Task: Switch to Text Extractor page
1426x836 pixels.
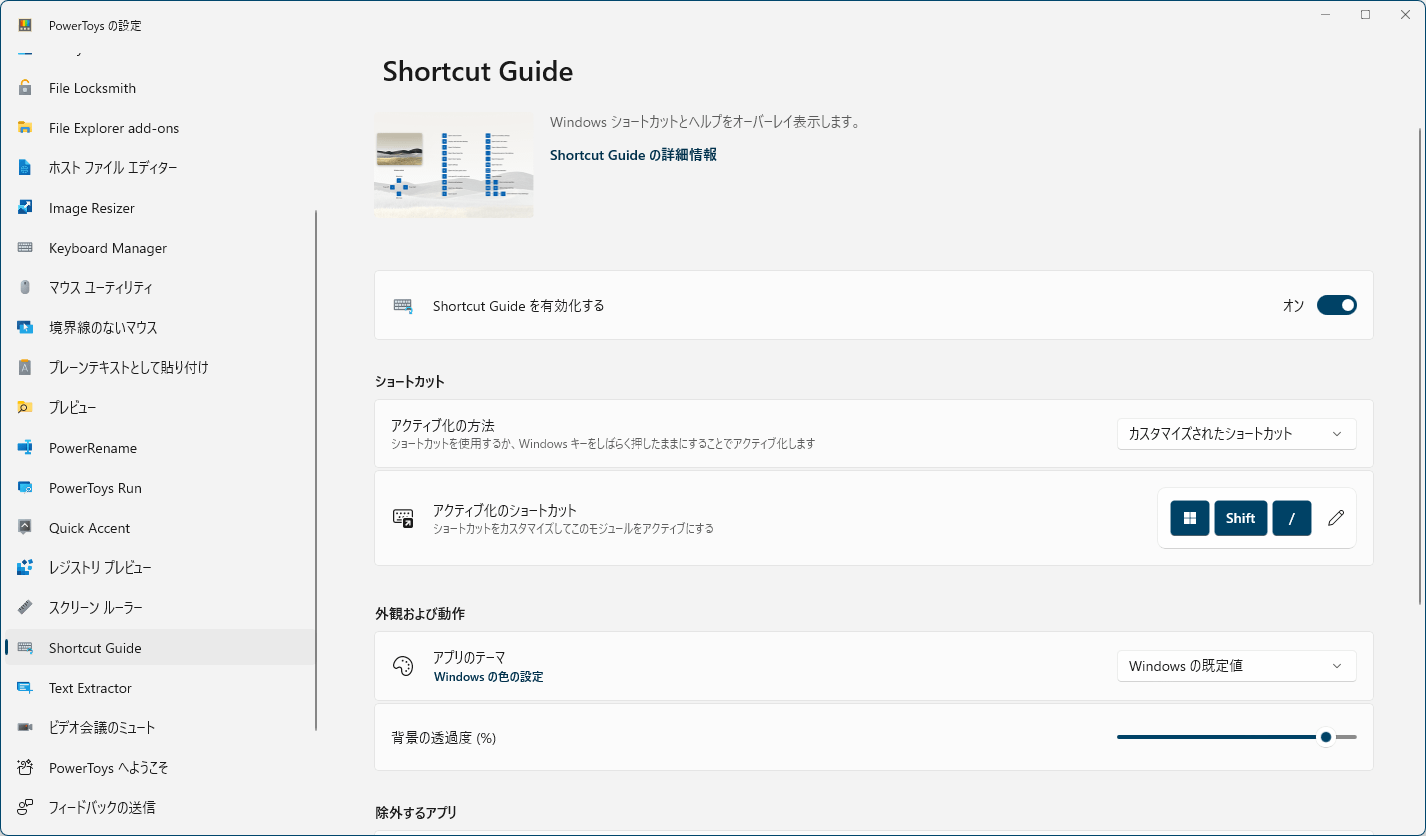Action: [160, 688]
